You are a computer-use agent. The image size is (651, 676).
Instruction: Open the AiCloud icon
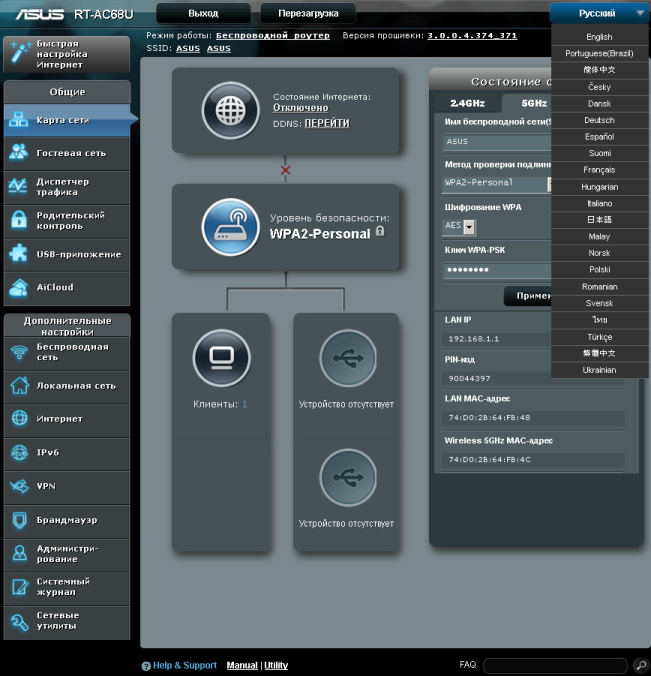point(19,288)
